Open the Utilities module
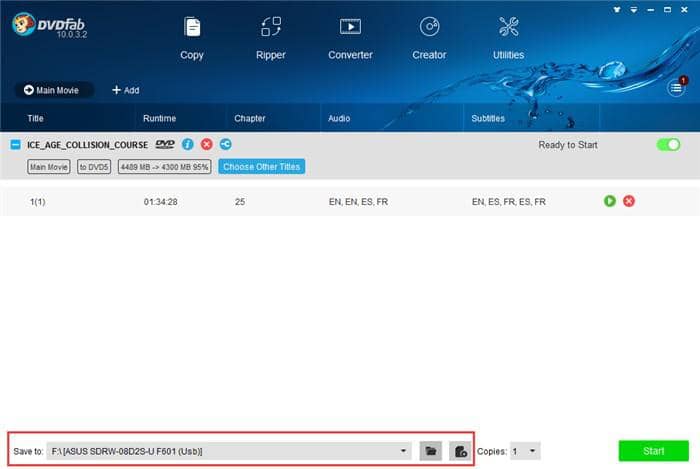Screen dimensions: 700x469 click(x=508, y=39)
